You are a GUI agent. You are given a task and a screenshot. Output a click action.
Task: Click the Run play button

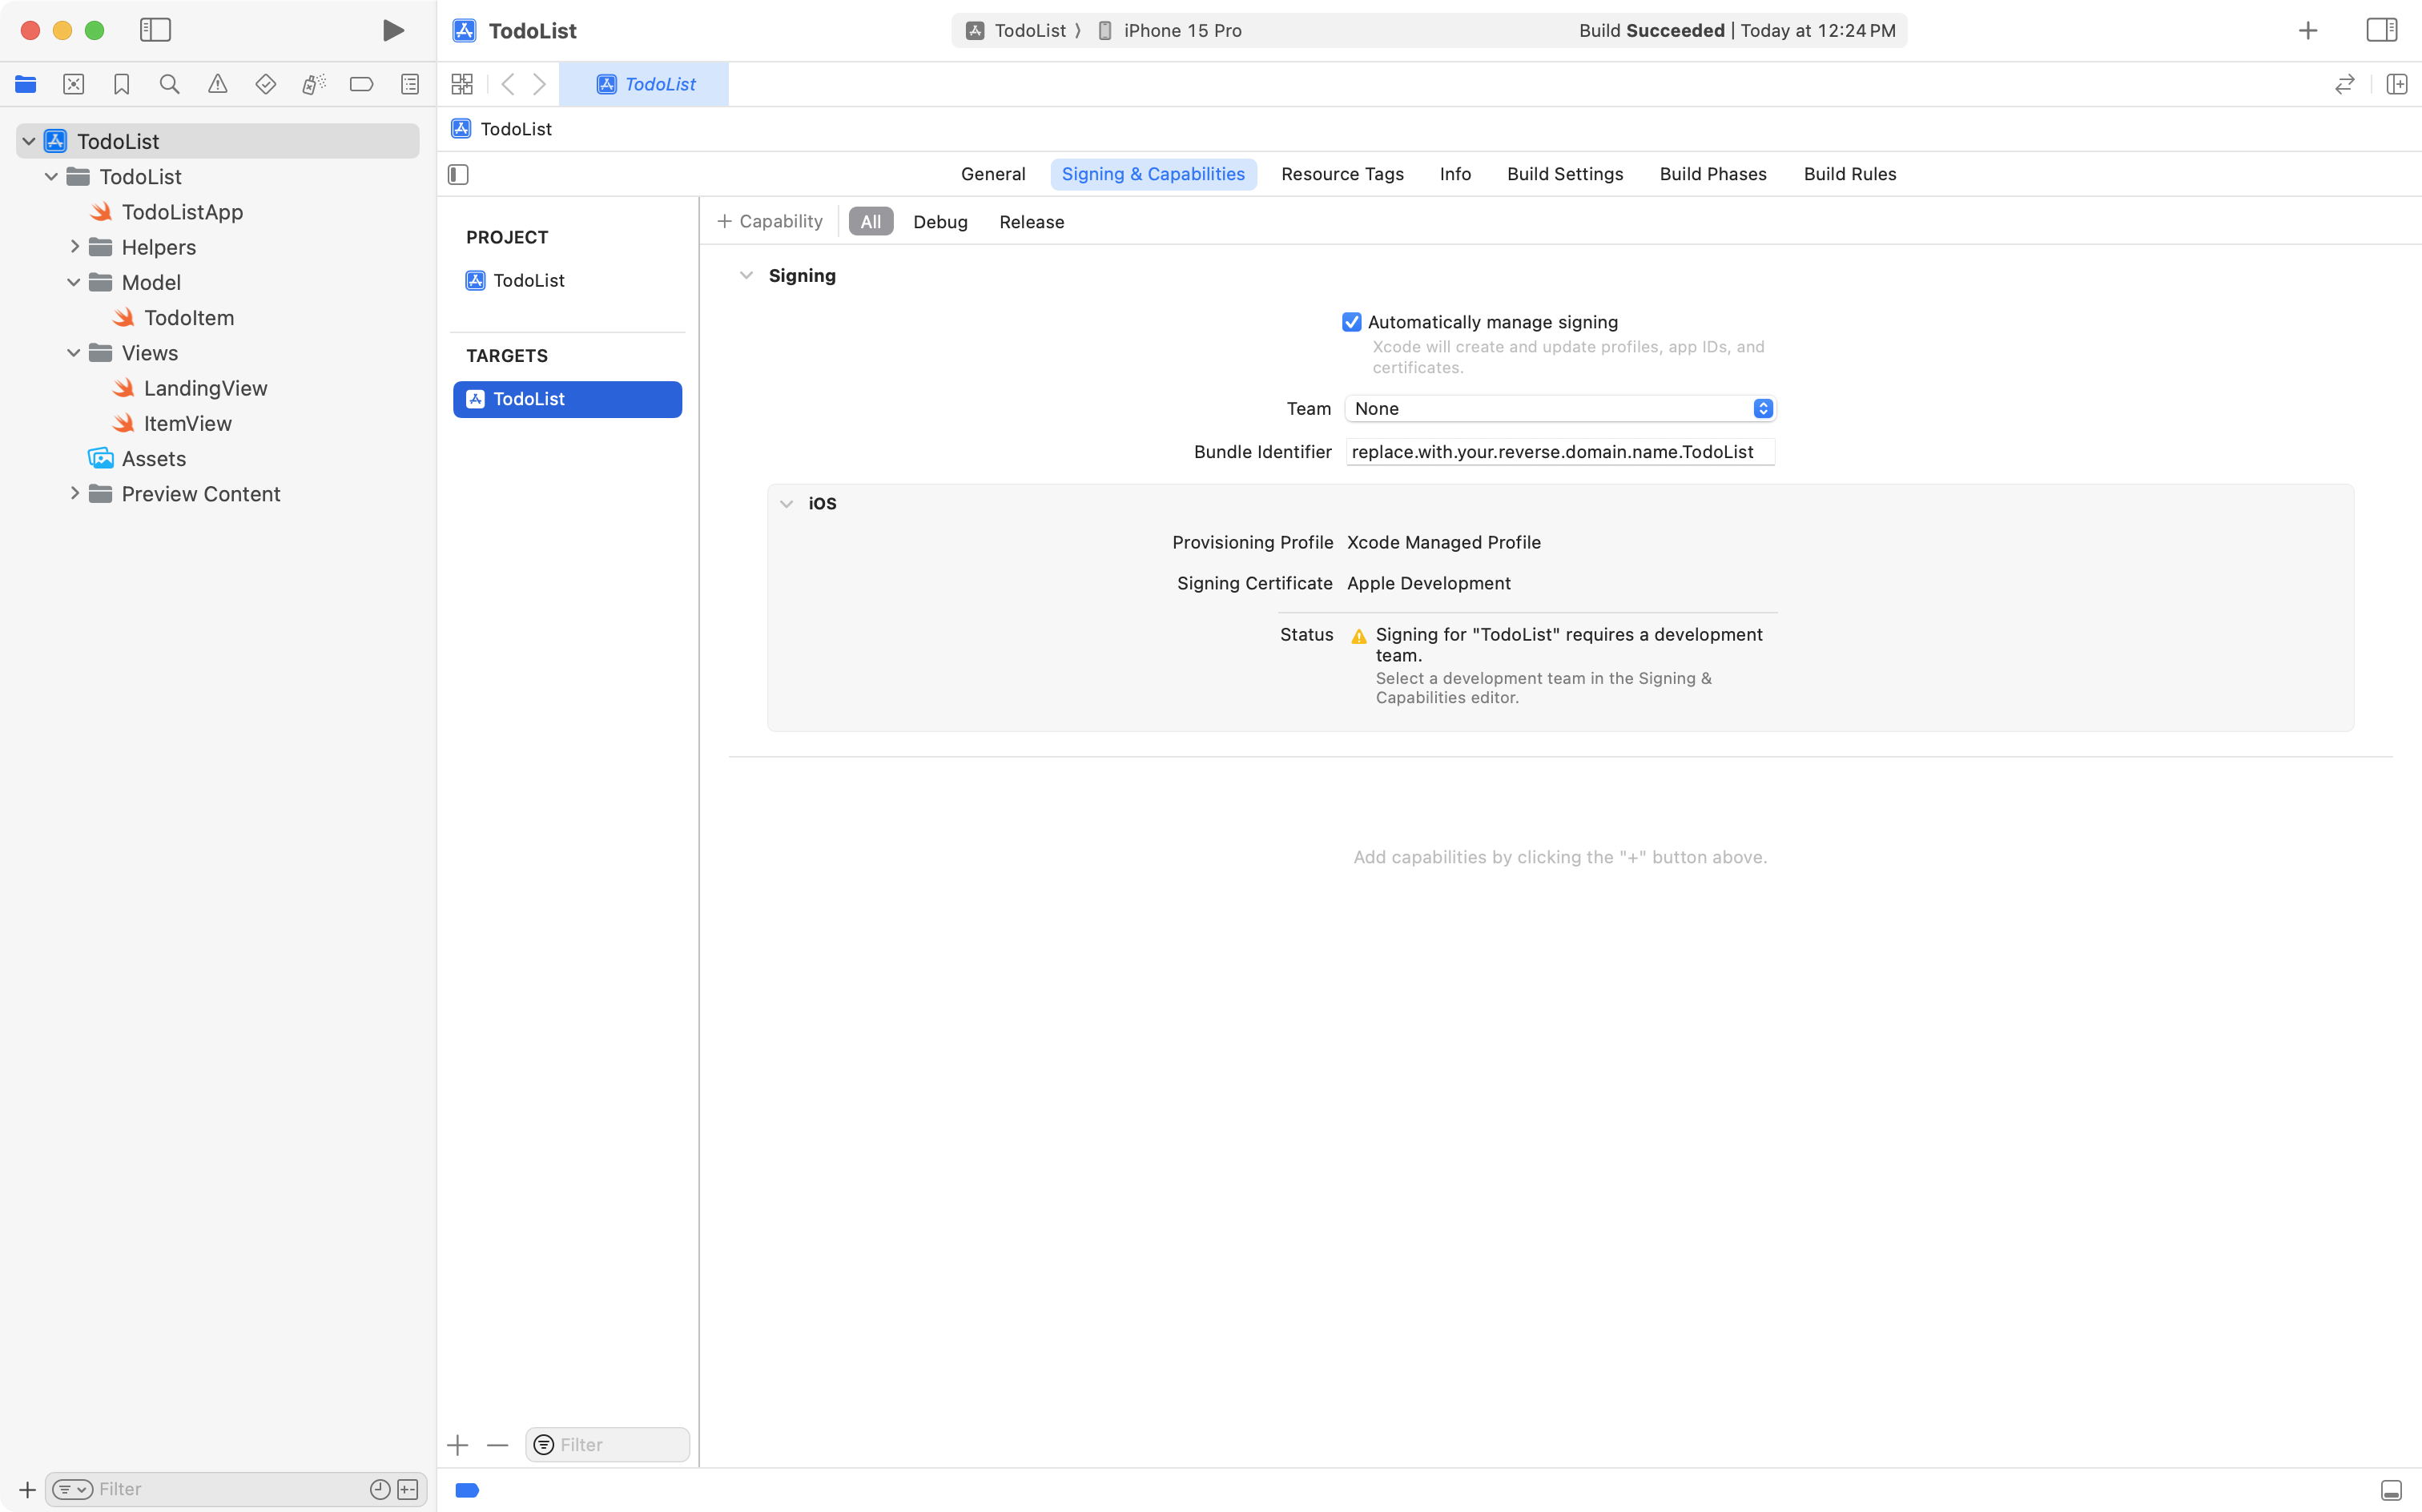pos(393,31)
